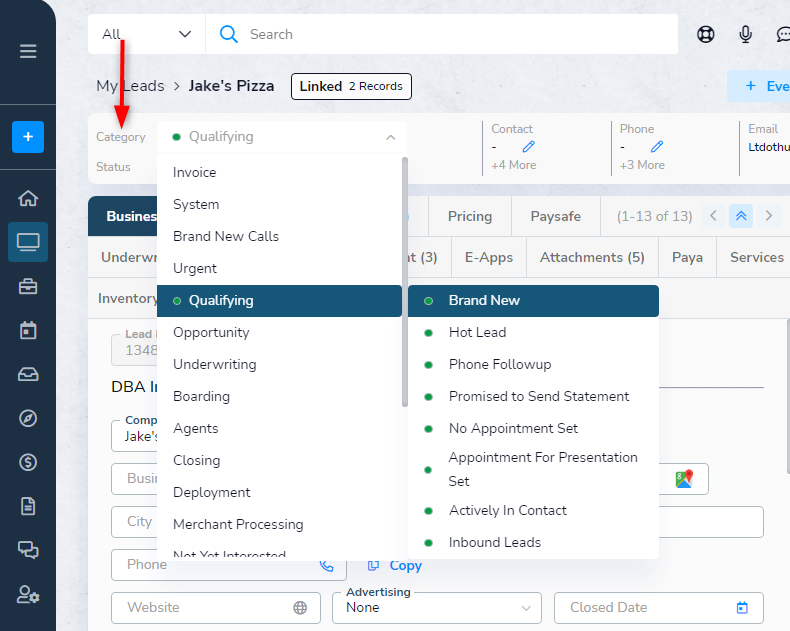Screen dimensions: 790x631
Task: Open the compass sidebar icon
Action: 28,418
